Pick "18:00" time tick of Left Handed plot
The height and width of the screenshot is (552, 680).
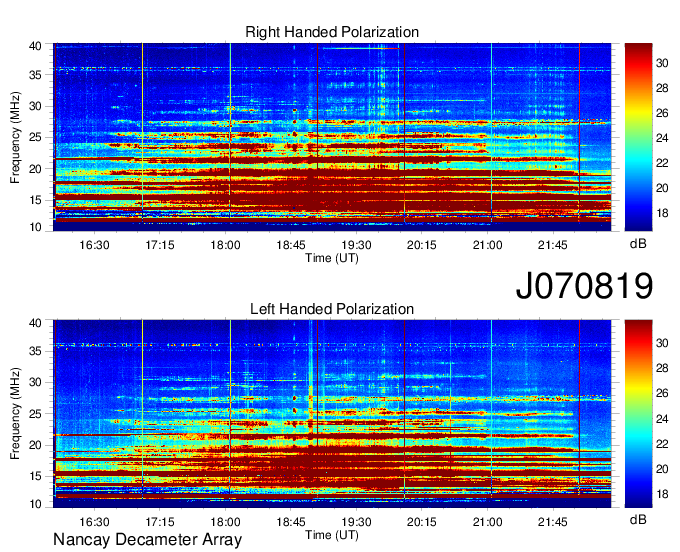[226, 522]
